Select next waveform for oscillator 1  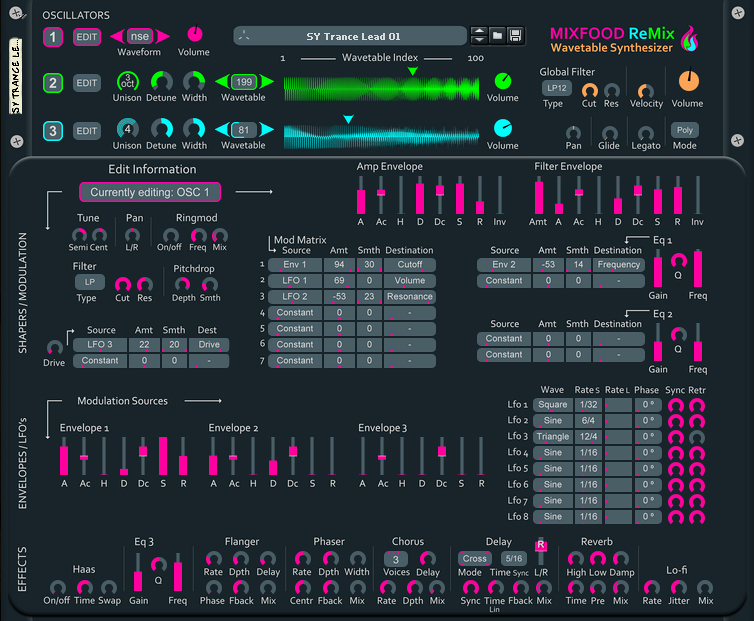[x=163, y=36]
